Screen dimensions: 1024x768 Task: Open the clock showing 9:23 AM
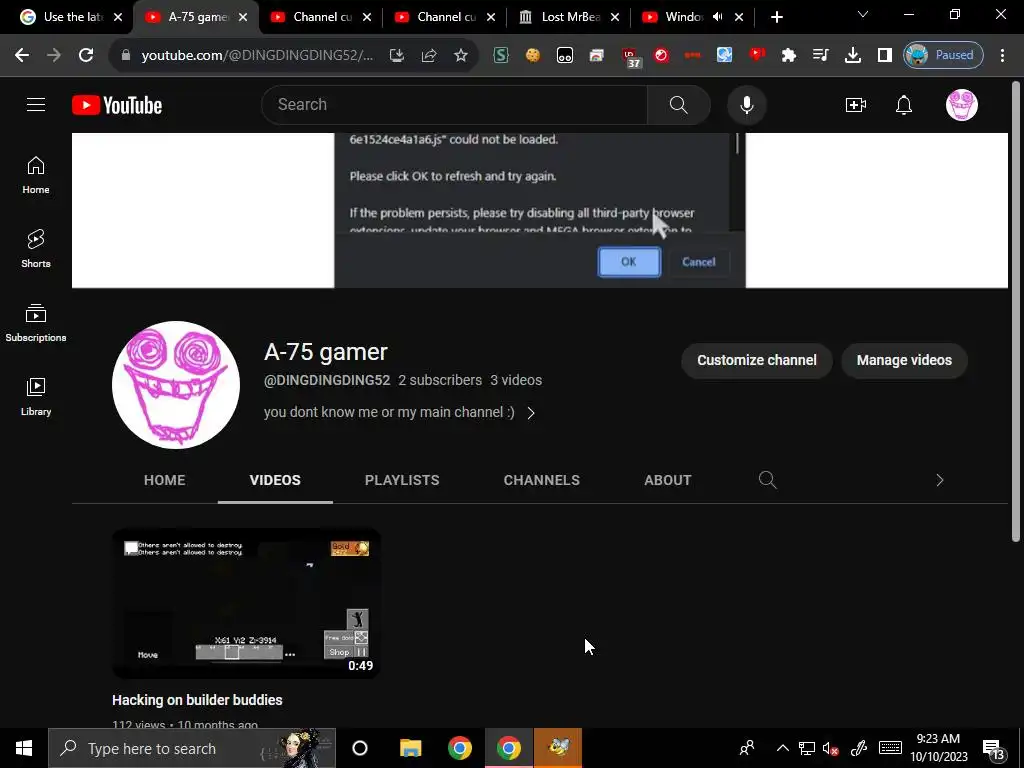(938, 748)
